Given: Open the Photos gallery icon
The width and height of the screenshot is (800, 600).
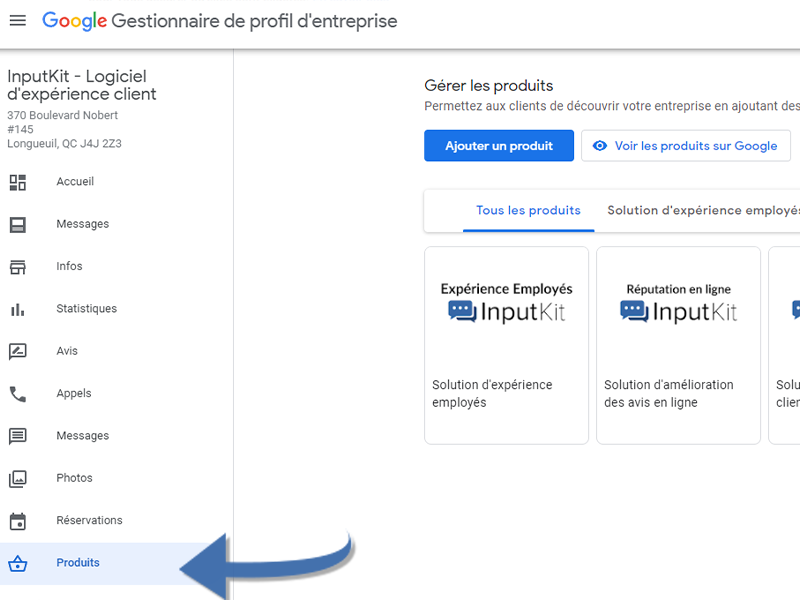Looking at the screenshot, I should click(x=18, y=479).
